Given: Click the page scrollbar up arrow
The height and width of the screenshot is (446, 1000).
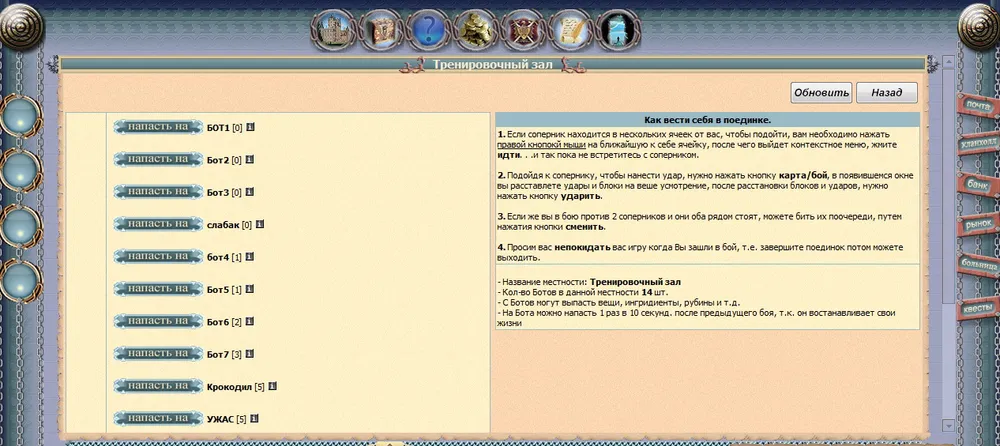Looking at the screenshot, I should tap(948, 62).
